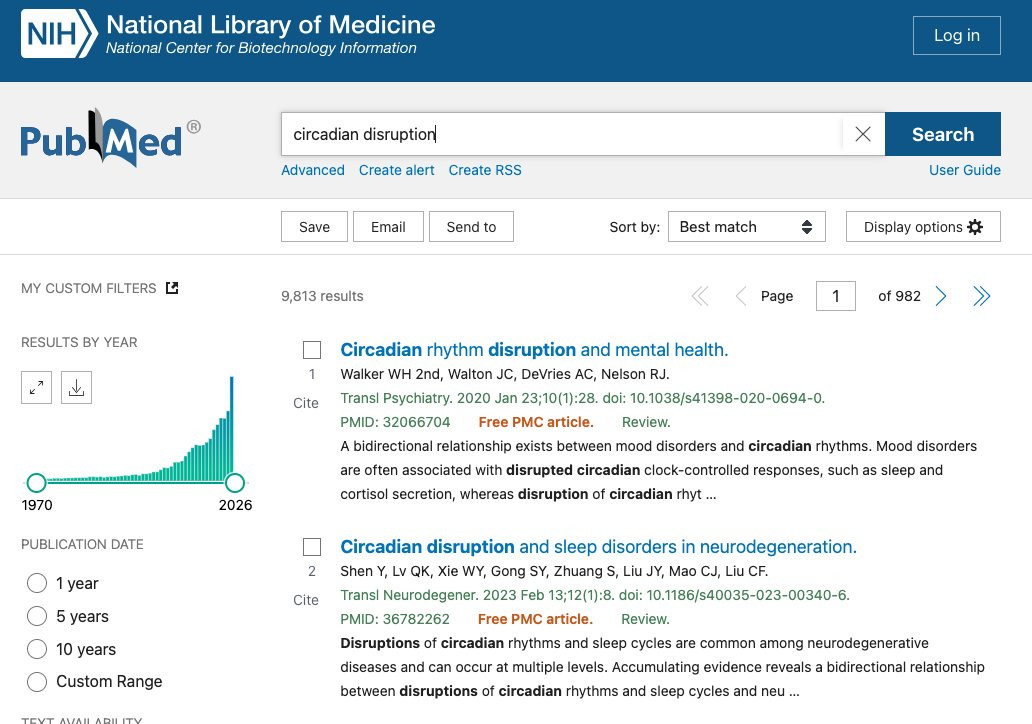Click the page number input field
Screen dimensions: 1032x724
click(836, 296)
